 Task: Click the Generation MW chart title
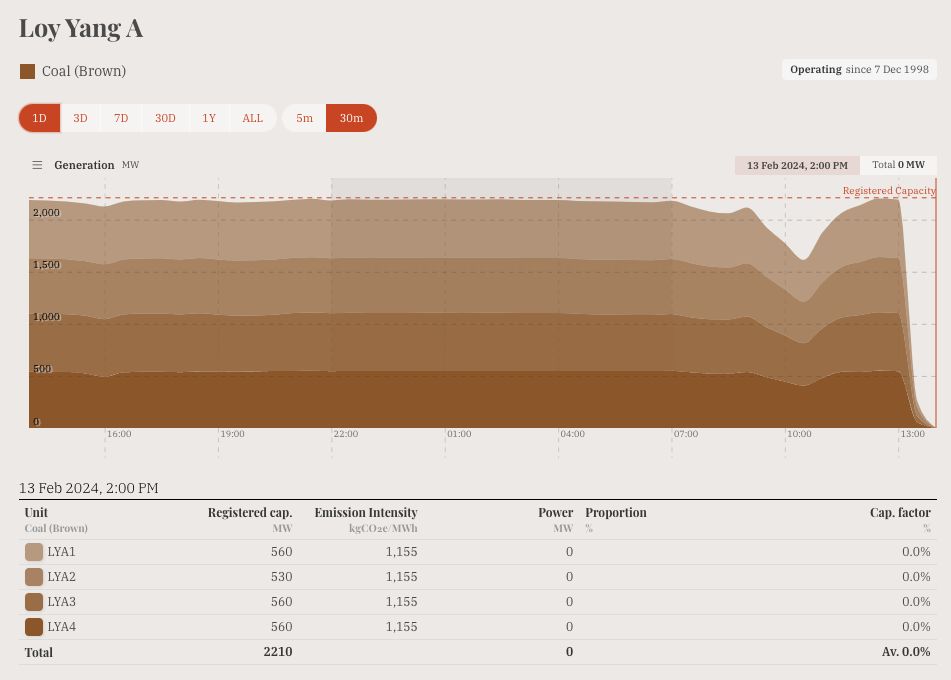point(96,165)
